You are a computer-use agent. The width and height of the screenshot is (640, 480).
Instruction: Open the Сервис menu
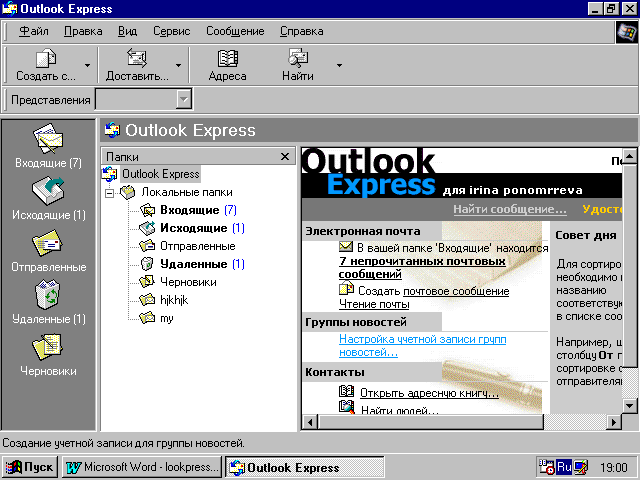[x=171, y=31]
